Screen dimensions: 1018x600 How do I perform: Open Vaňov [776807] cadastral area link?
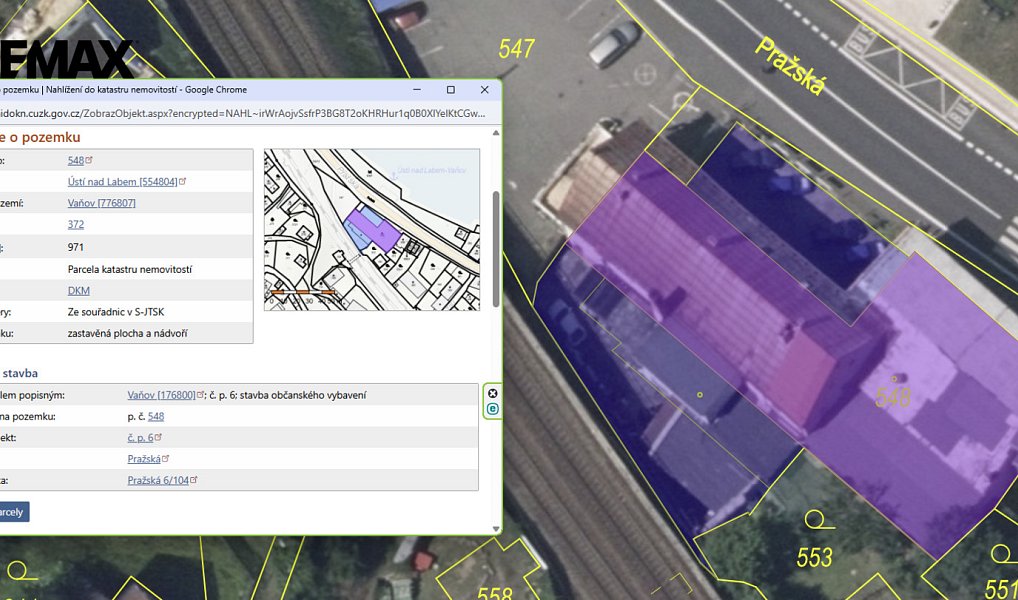point(101,203)
